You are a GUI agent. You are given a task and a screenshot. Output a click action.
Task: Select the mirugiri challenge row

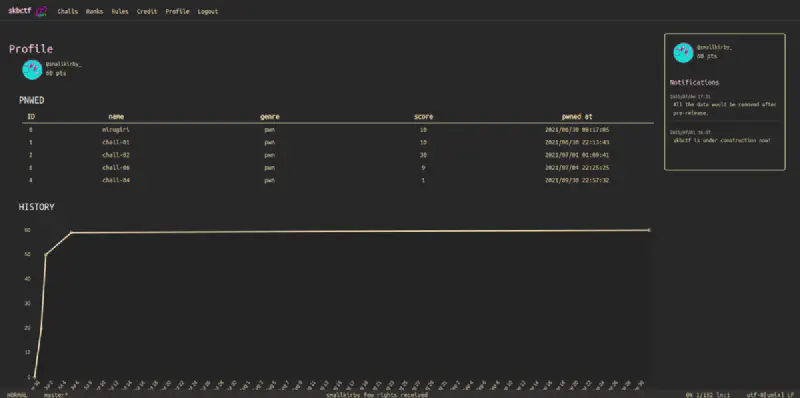coord(338,130)
